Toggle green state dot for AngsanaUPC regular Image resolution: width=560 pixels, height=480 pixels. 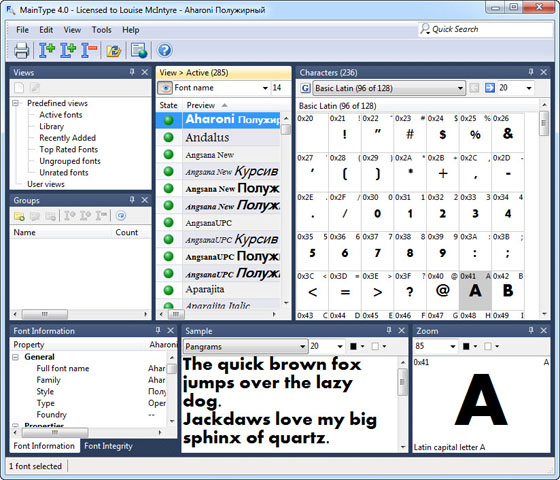pos(169,222)
